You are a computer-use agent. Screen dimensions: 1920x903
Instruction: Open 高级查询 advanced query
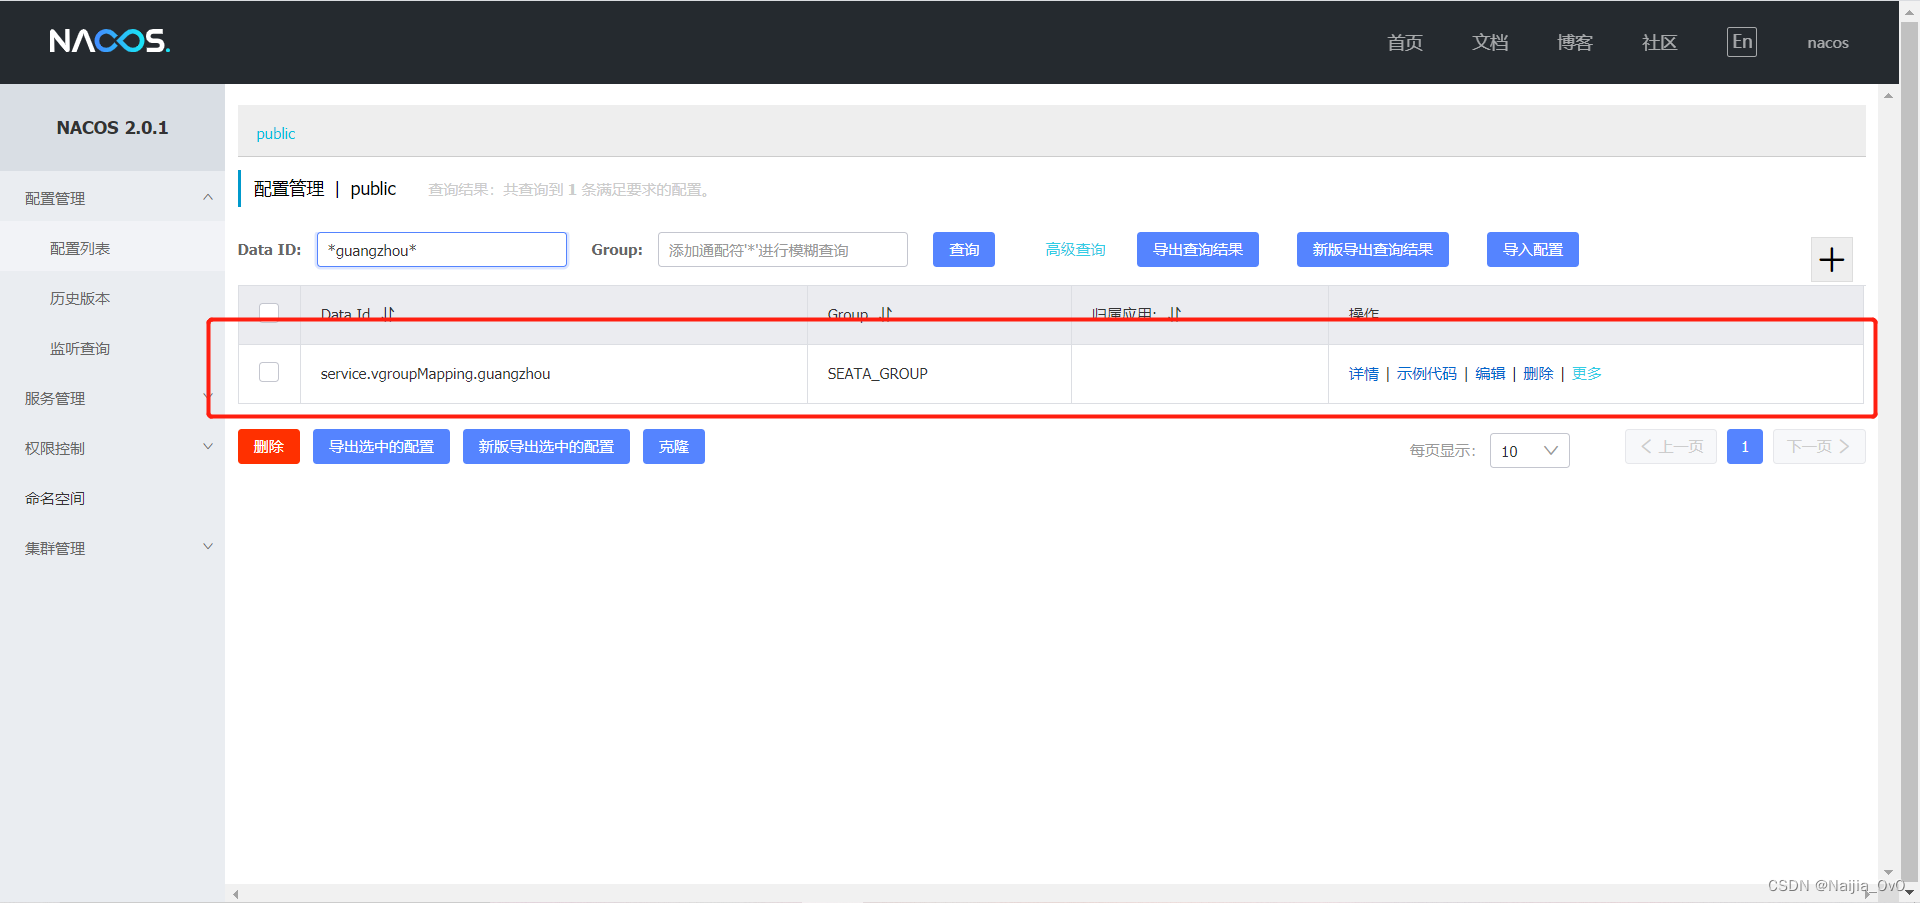(x=1075, y=249)
